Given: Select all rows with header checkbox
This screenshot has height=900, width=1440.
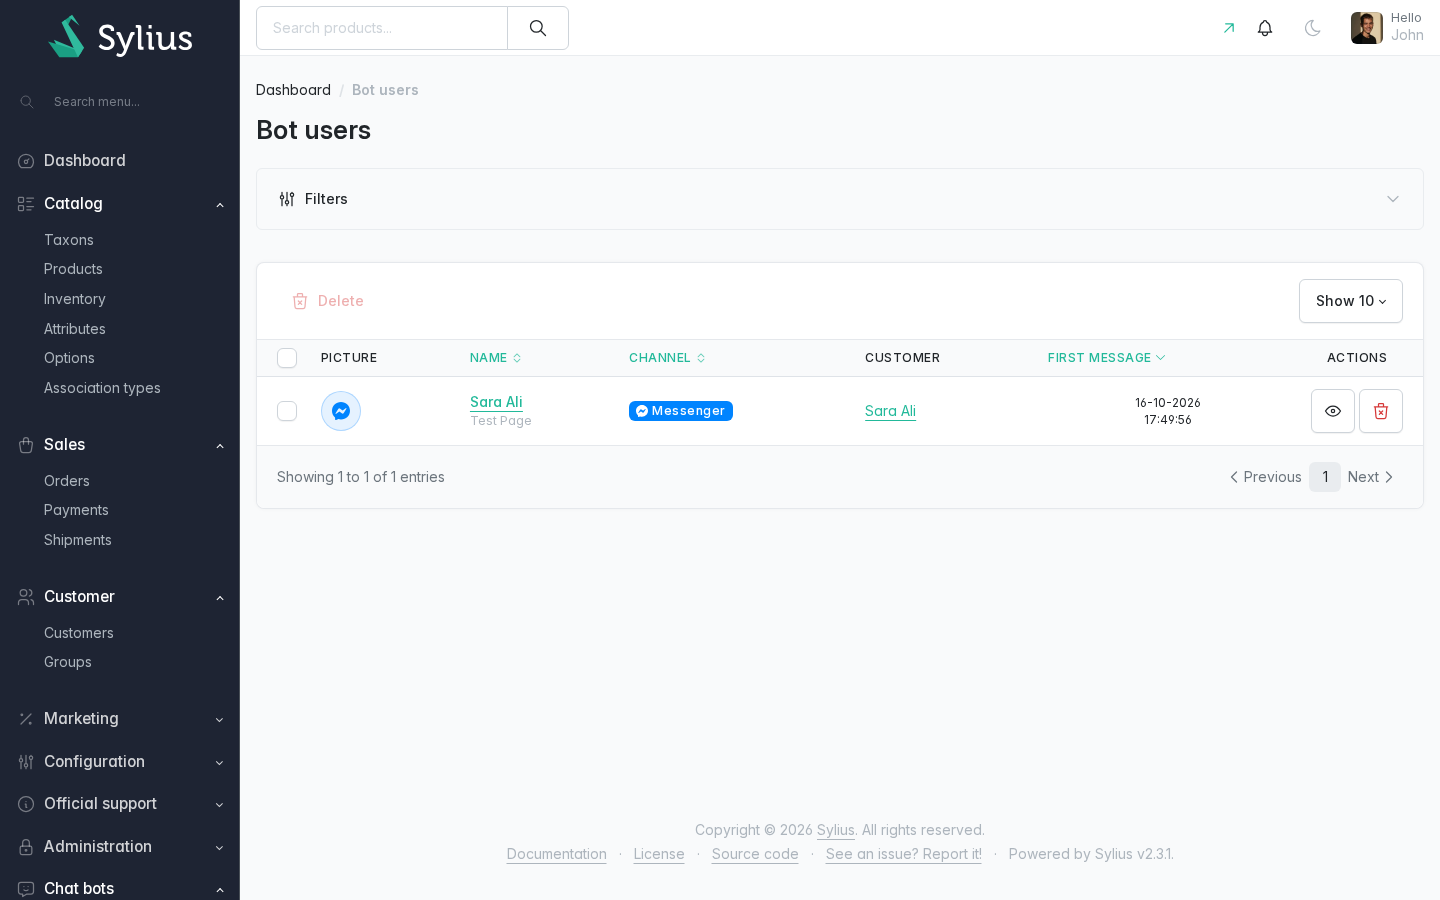Looking at the screenshot, I should point(287,358).
